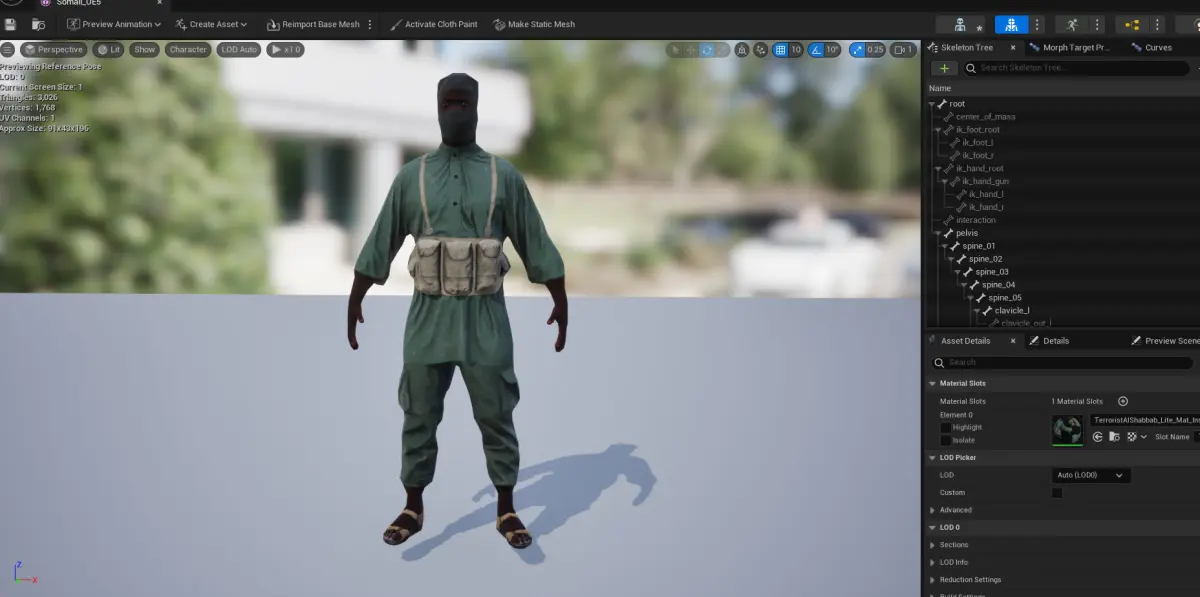Choose the Scale gizmo icon

tap(722, 49)
